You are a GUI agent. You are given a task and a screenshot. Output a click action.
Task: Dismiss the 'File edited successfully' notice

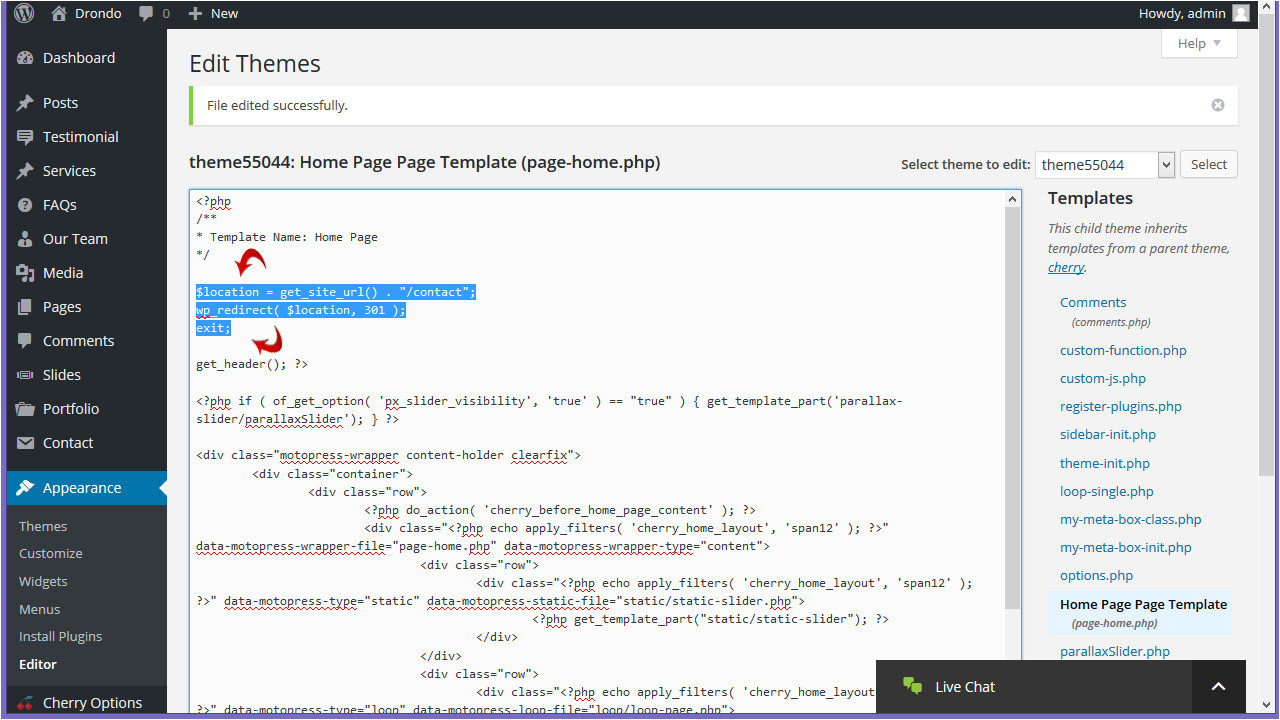(x=1217, y=105)
